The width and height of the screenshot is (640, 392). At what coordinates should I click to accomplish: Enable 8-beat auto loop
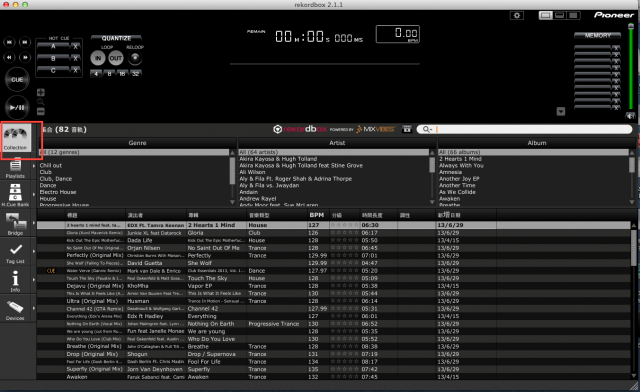[109, 74]
